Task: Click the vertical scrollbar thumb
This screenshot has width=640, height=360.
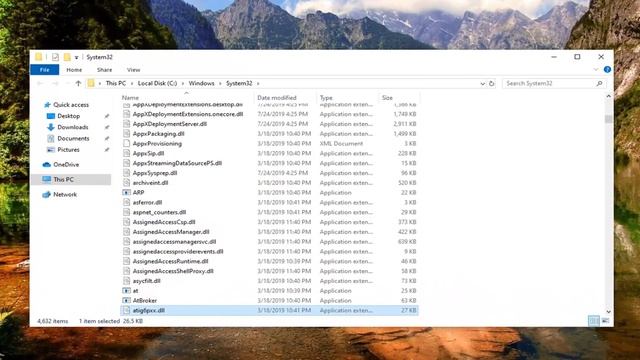Action: pos(608,119)
